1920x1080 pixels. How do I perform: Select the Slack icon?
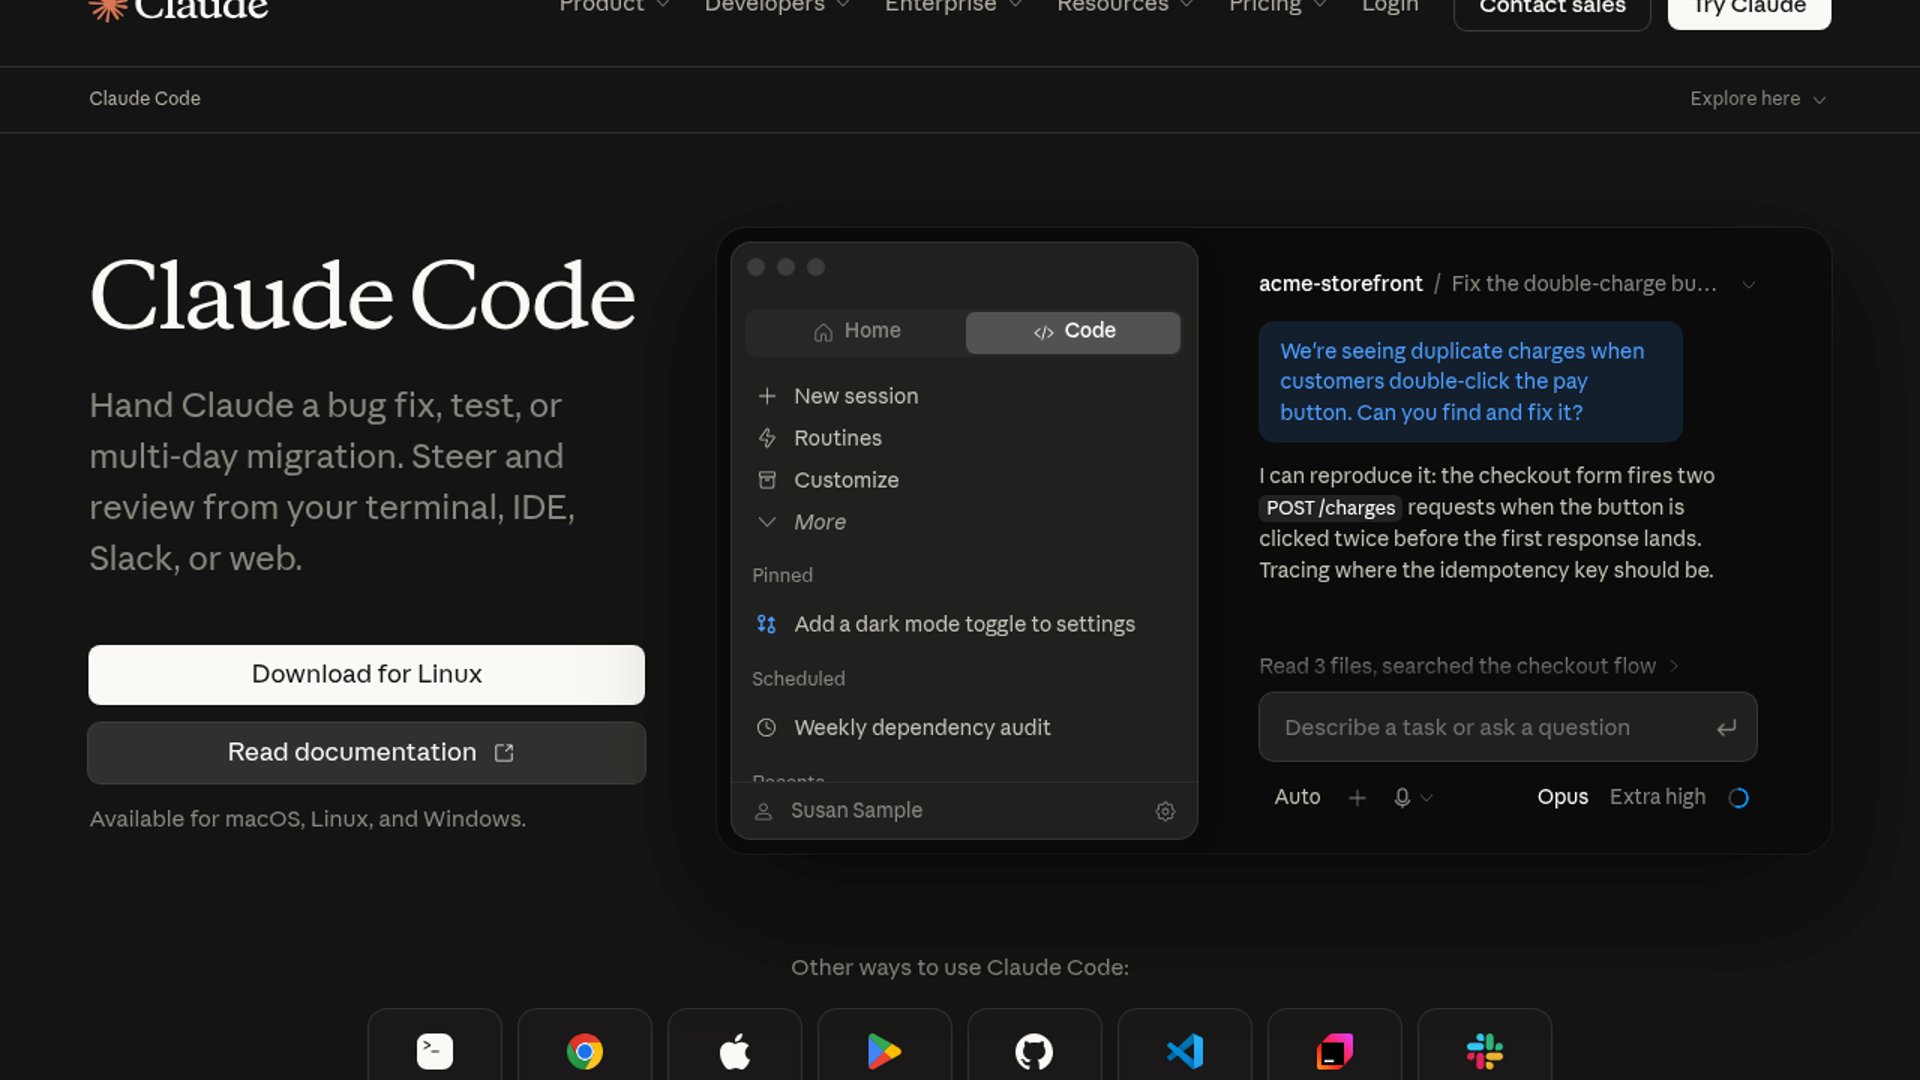[1485, 1051]
